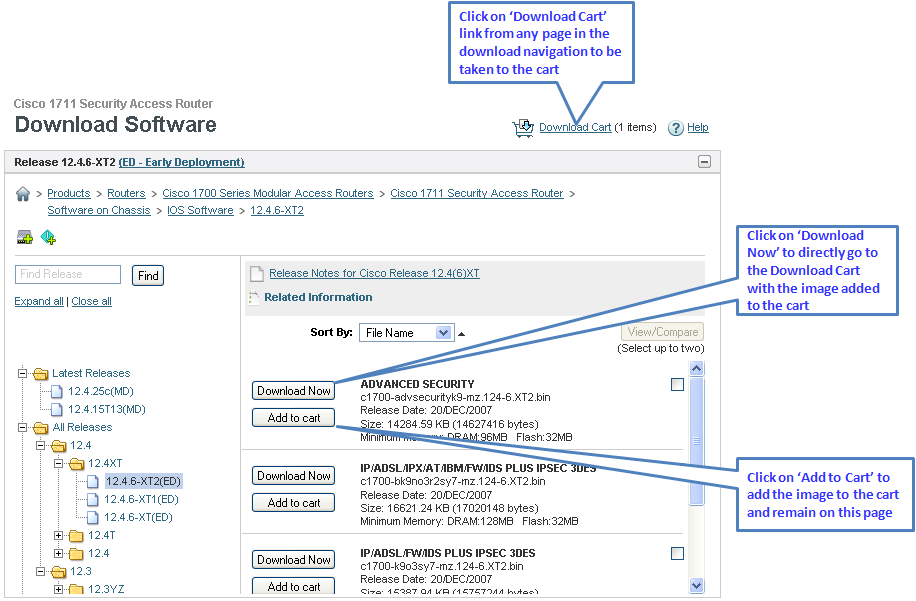Expand the nested 12.4 subfolder node
The height and width of the screenshot is (601, 916).
coord(58,553)
